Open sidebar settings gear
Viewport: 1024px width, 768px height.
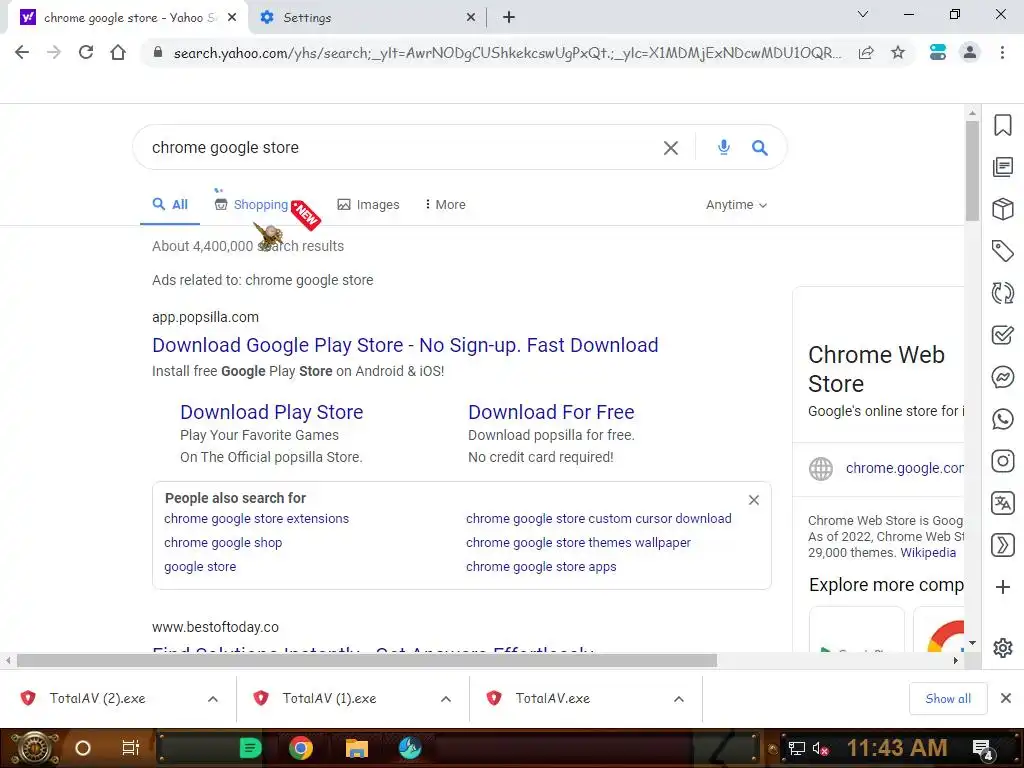[1002, 648]
